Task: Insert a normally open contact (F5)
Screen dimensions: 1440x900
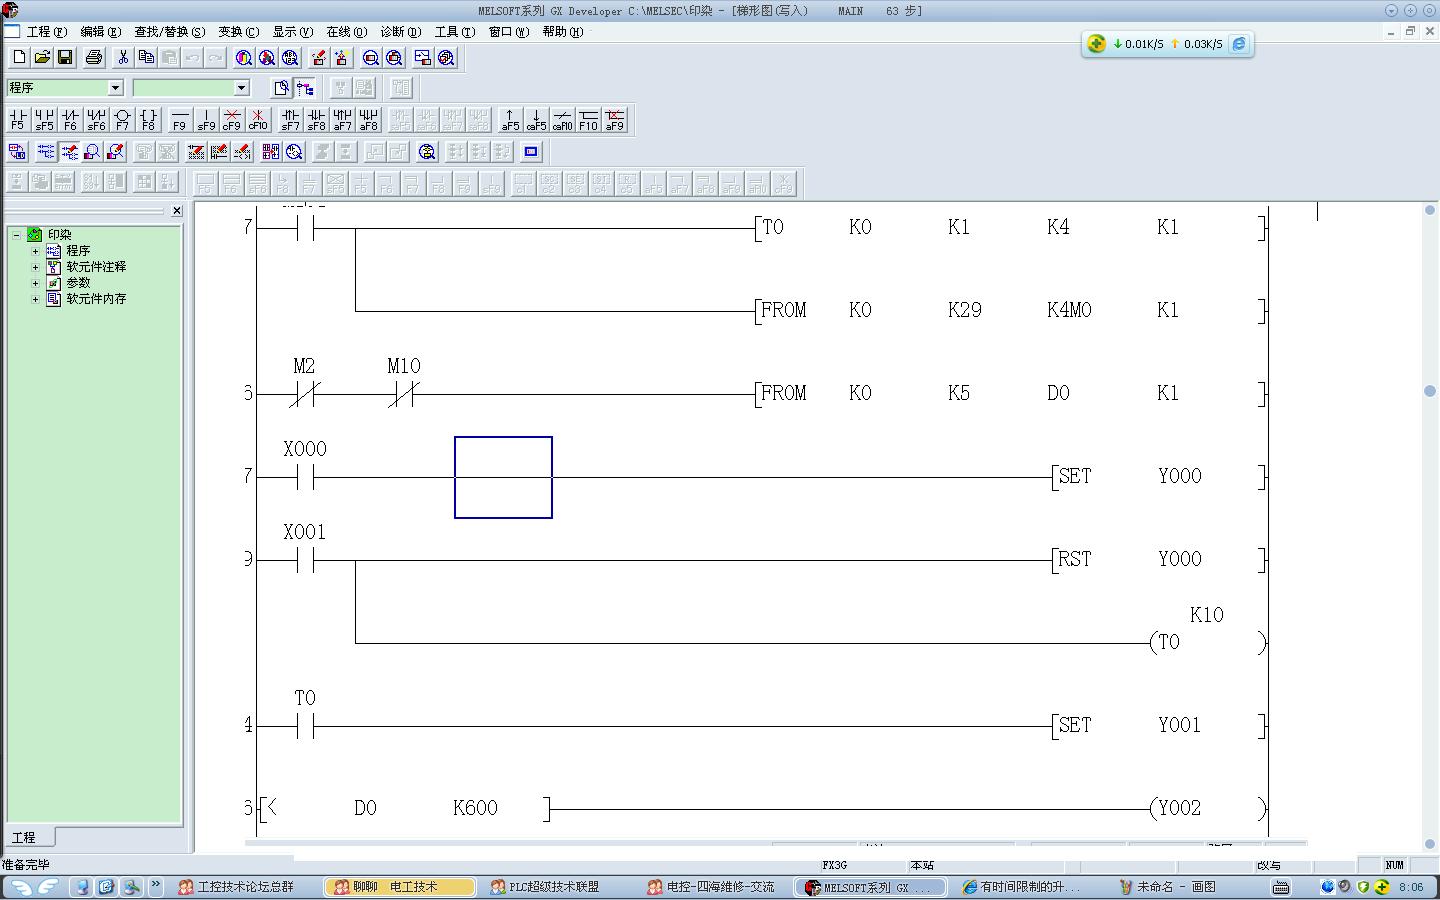Action: pyautogui.click(x=17, y=120)
